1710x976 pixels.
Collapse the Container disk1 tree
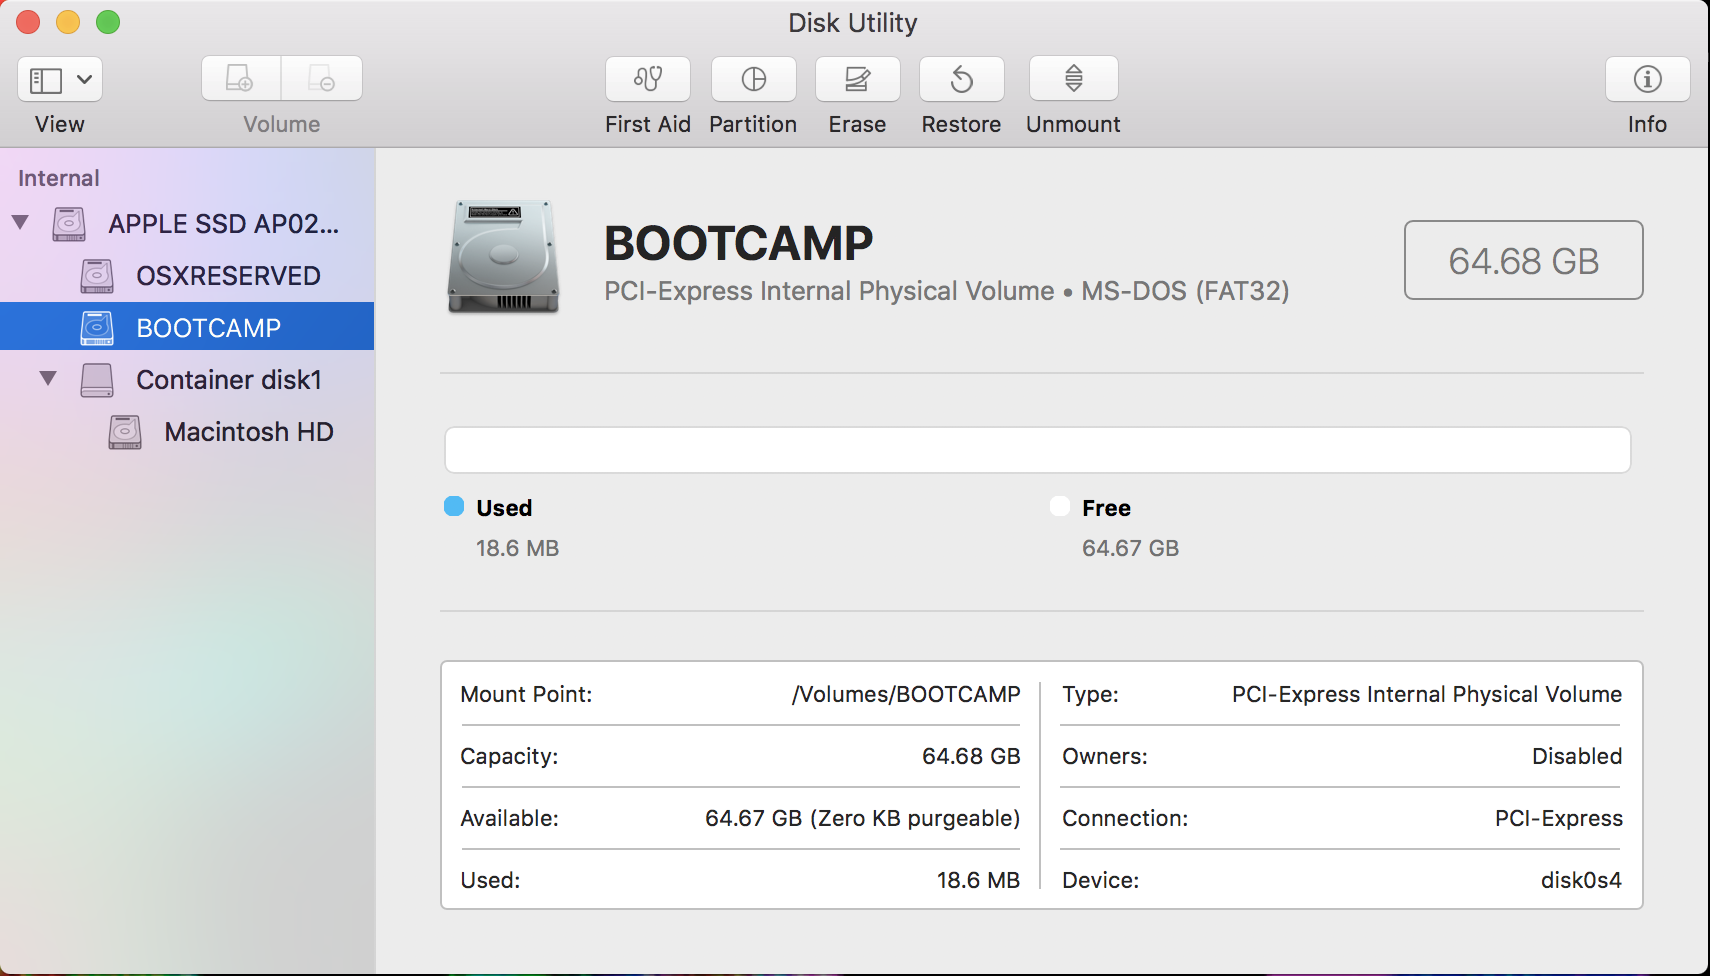coord(48,378)
